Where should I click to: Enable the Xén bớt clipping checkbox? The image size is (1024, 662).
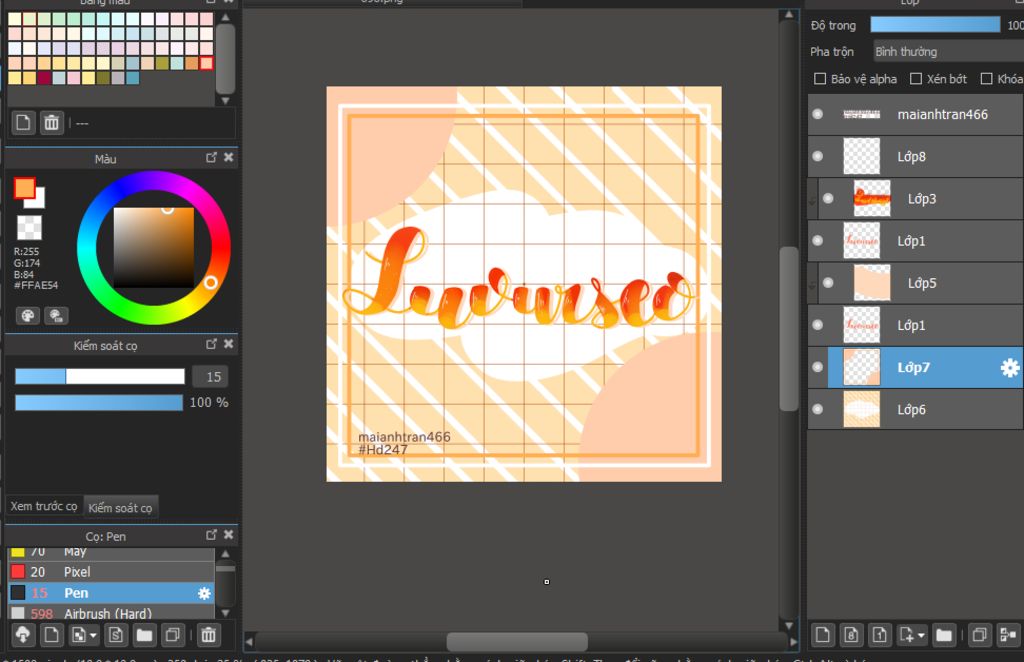pyautogui.click(x=916, y=79)
